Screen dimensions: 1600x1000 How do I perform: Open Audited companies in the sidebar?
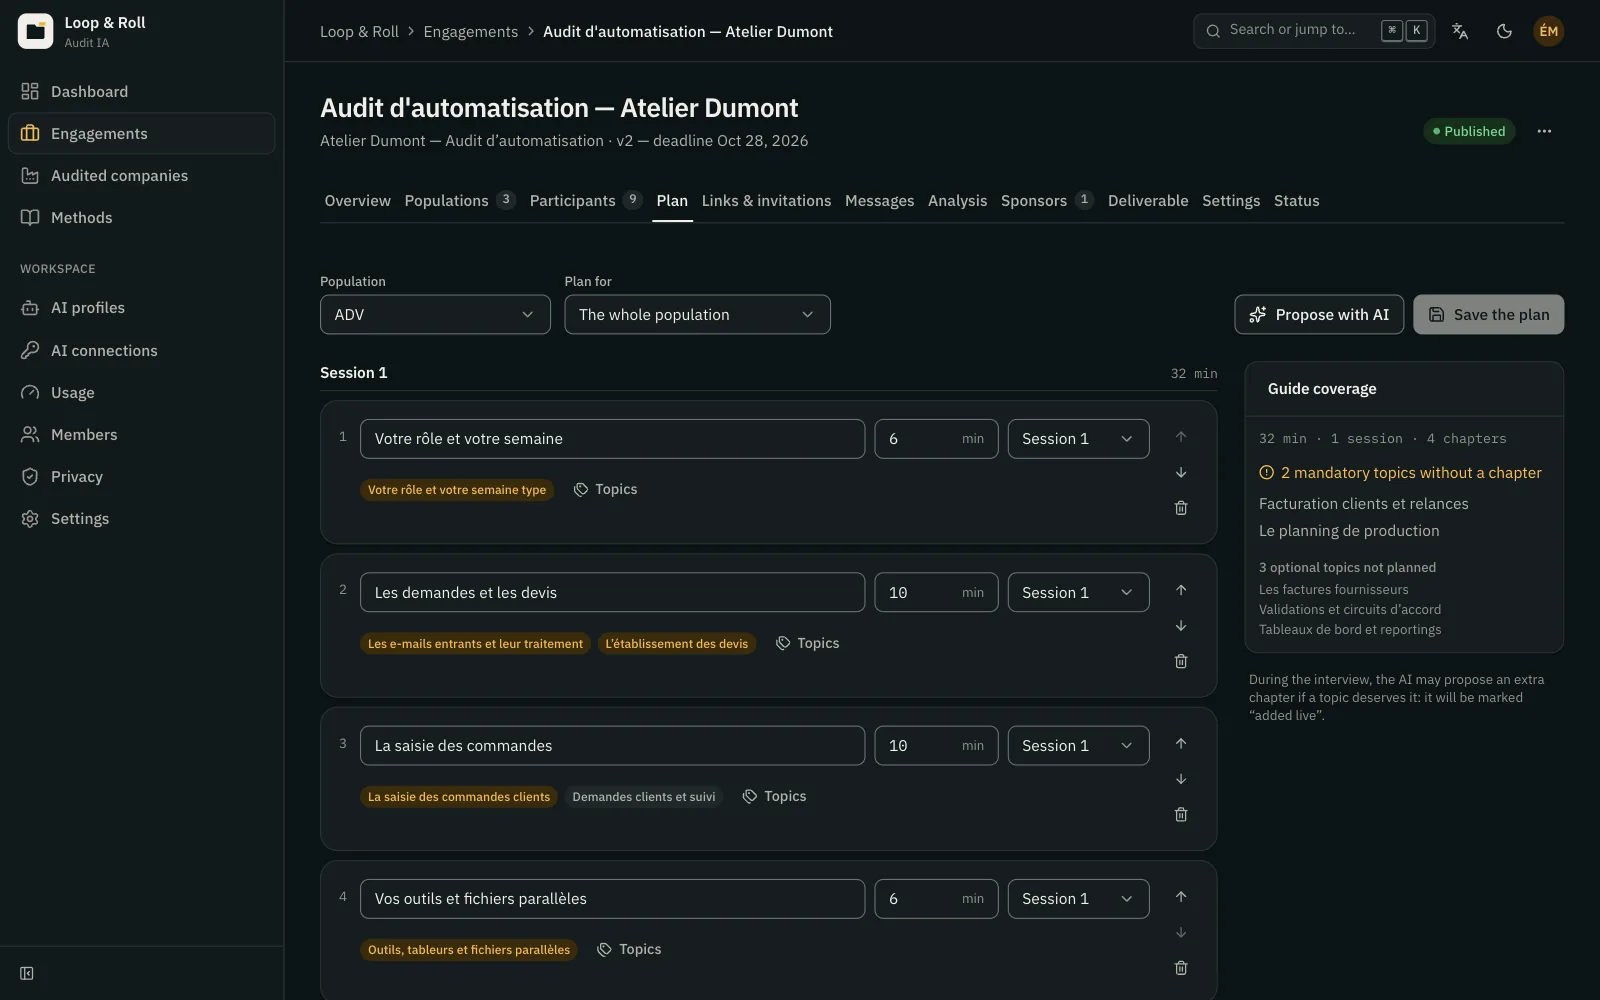(141, 175)
